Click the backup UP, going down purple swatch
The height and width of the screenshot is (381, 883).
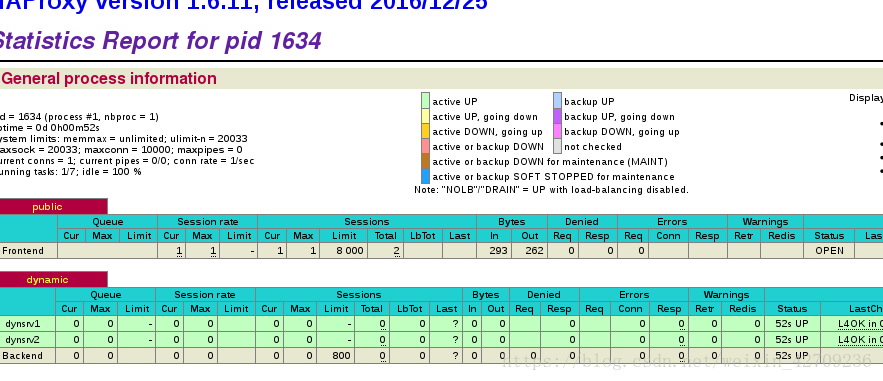[557, 116]
